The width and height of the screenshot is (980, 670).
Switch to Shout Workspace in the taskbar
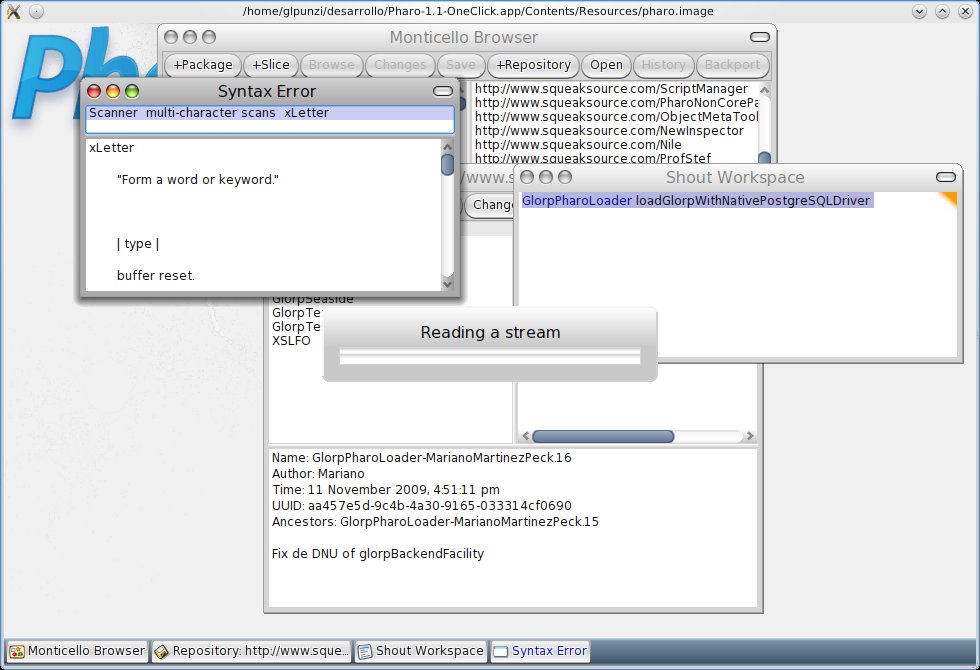(420, 651)
